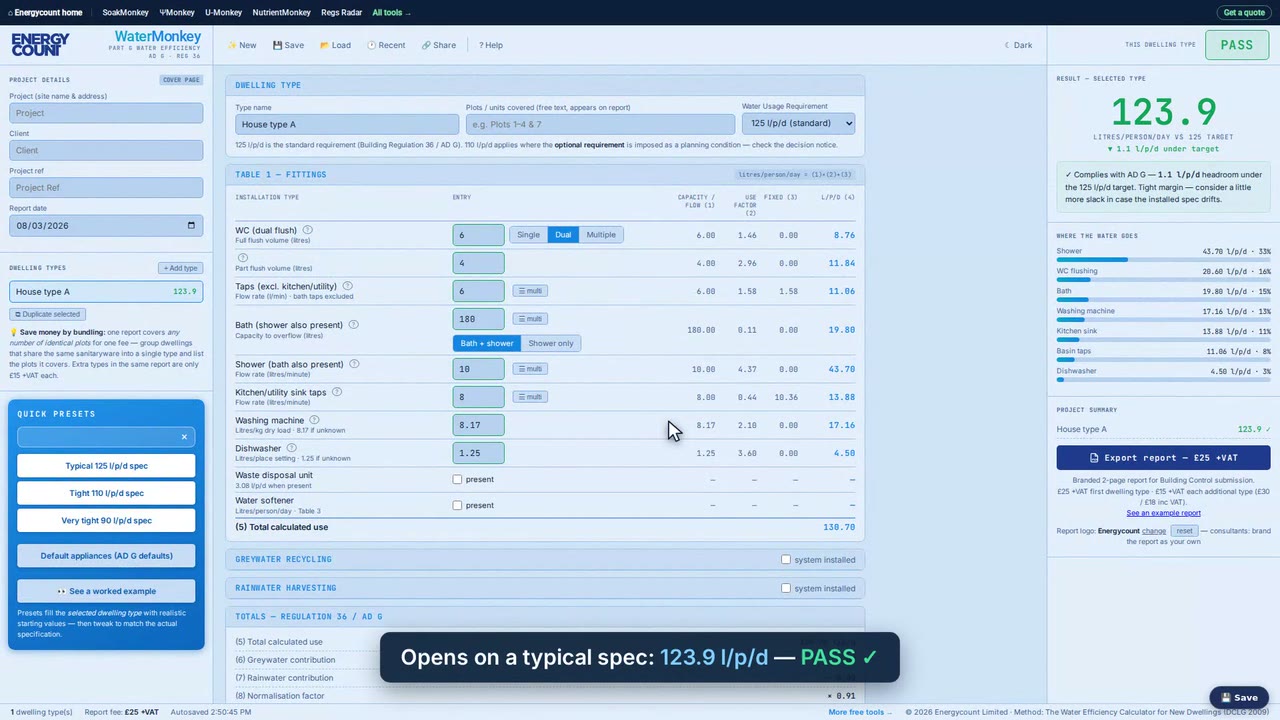Click reset report logo button
This screenshot has width=1280, height=720.
pos(1184,531)
